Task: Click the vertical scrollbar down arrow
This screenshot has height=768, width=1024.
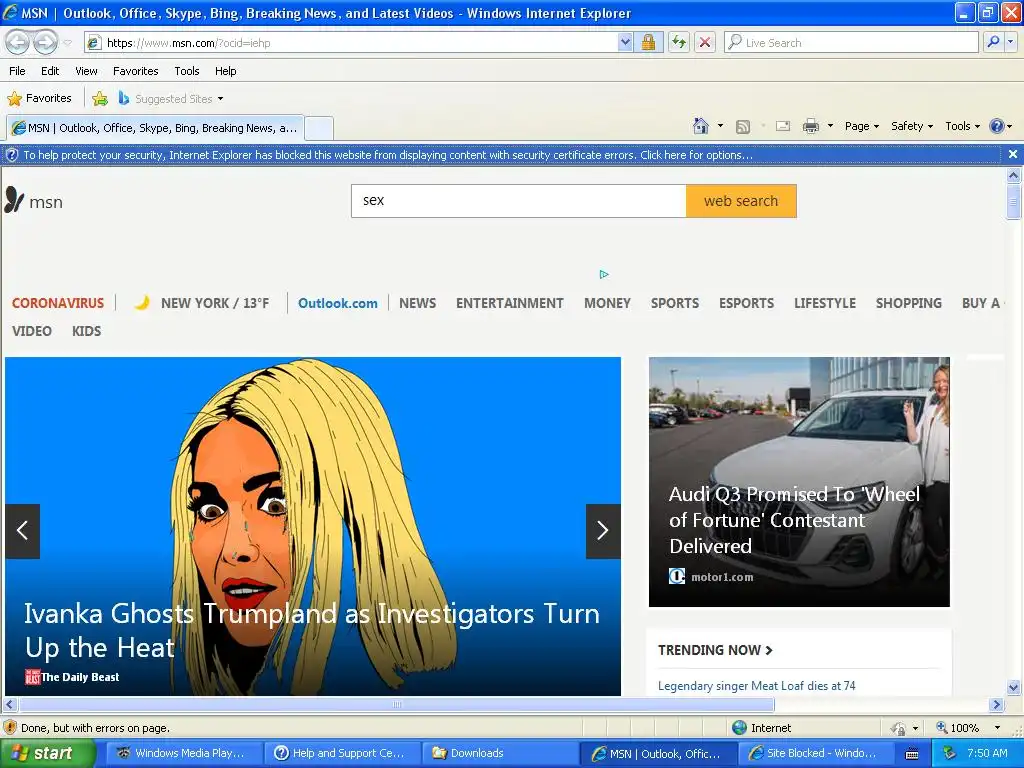Action: (x=1014, y=686)
